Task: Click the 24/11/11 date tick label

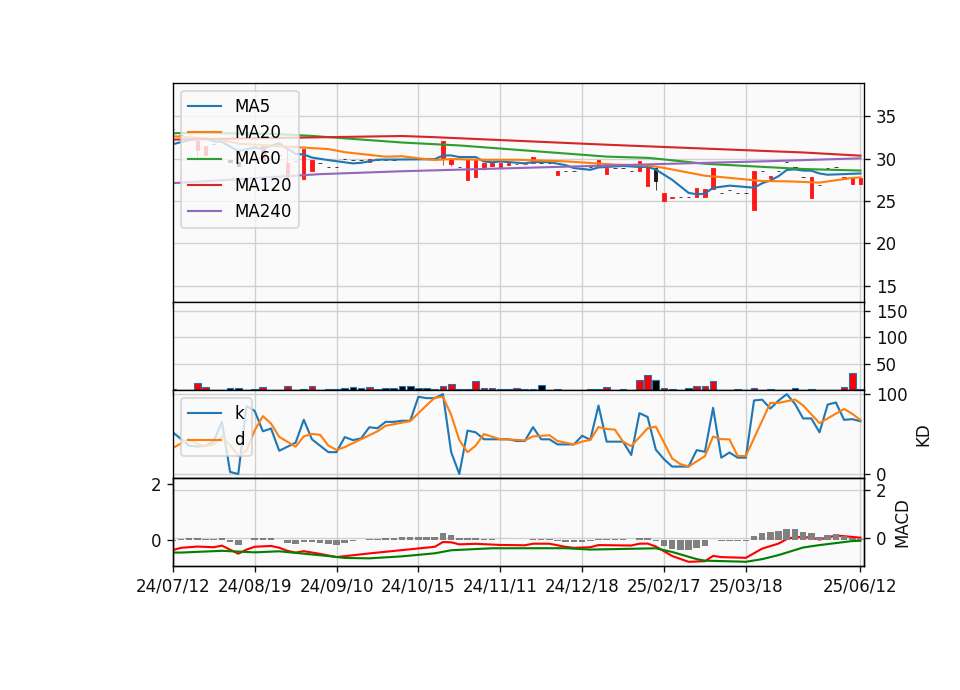Action: (x=500, y=586)
